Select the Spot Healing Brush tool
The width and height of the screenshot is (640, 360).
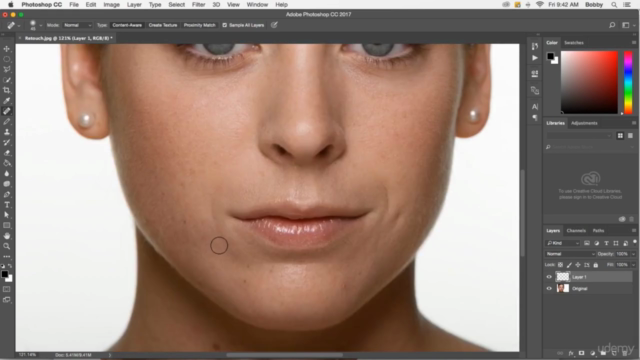[x=7, y=111]
